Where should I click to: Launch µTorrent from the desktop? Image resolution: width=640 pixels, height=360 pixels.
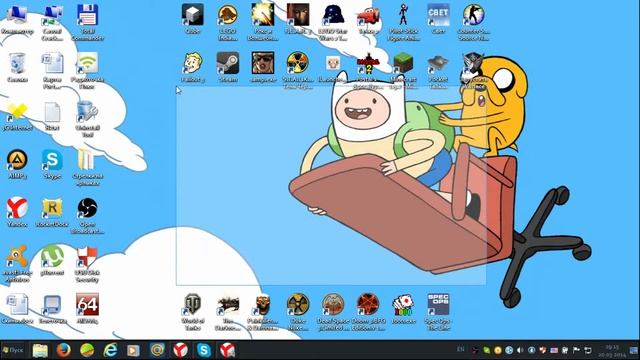(x=52, y=260)
